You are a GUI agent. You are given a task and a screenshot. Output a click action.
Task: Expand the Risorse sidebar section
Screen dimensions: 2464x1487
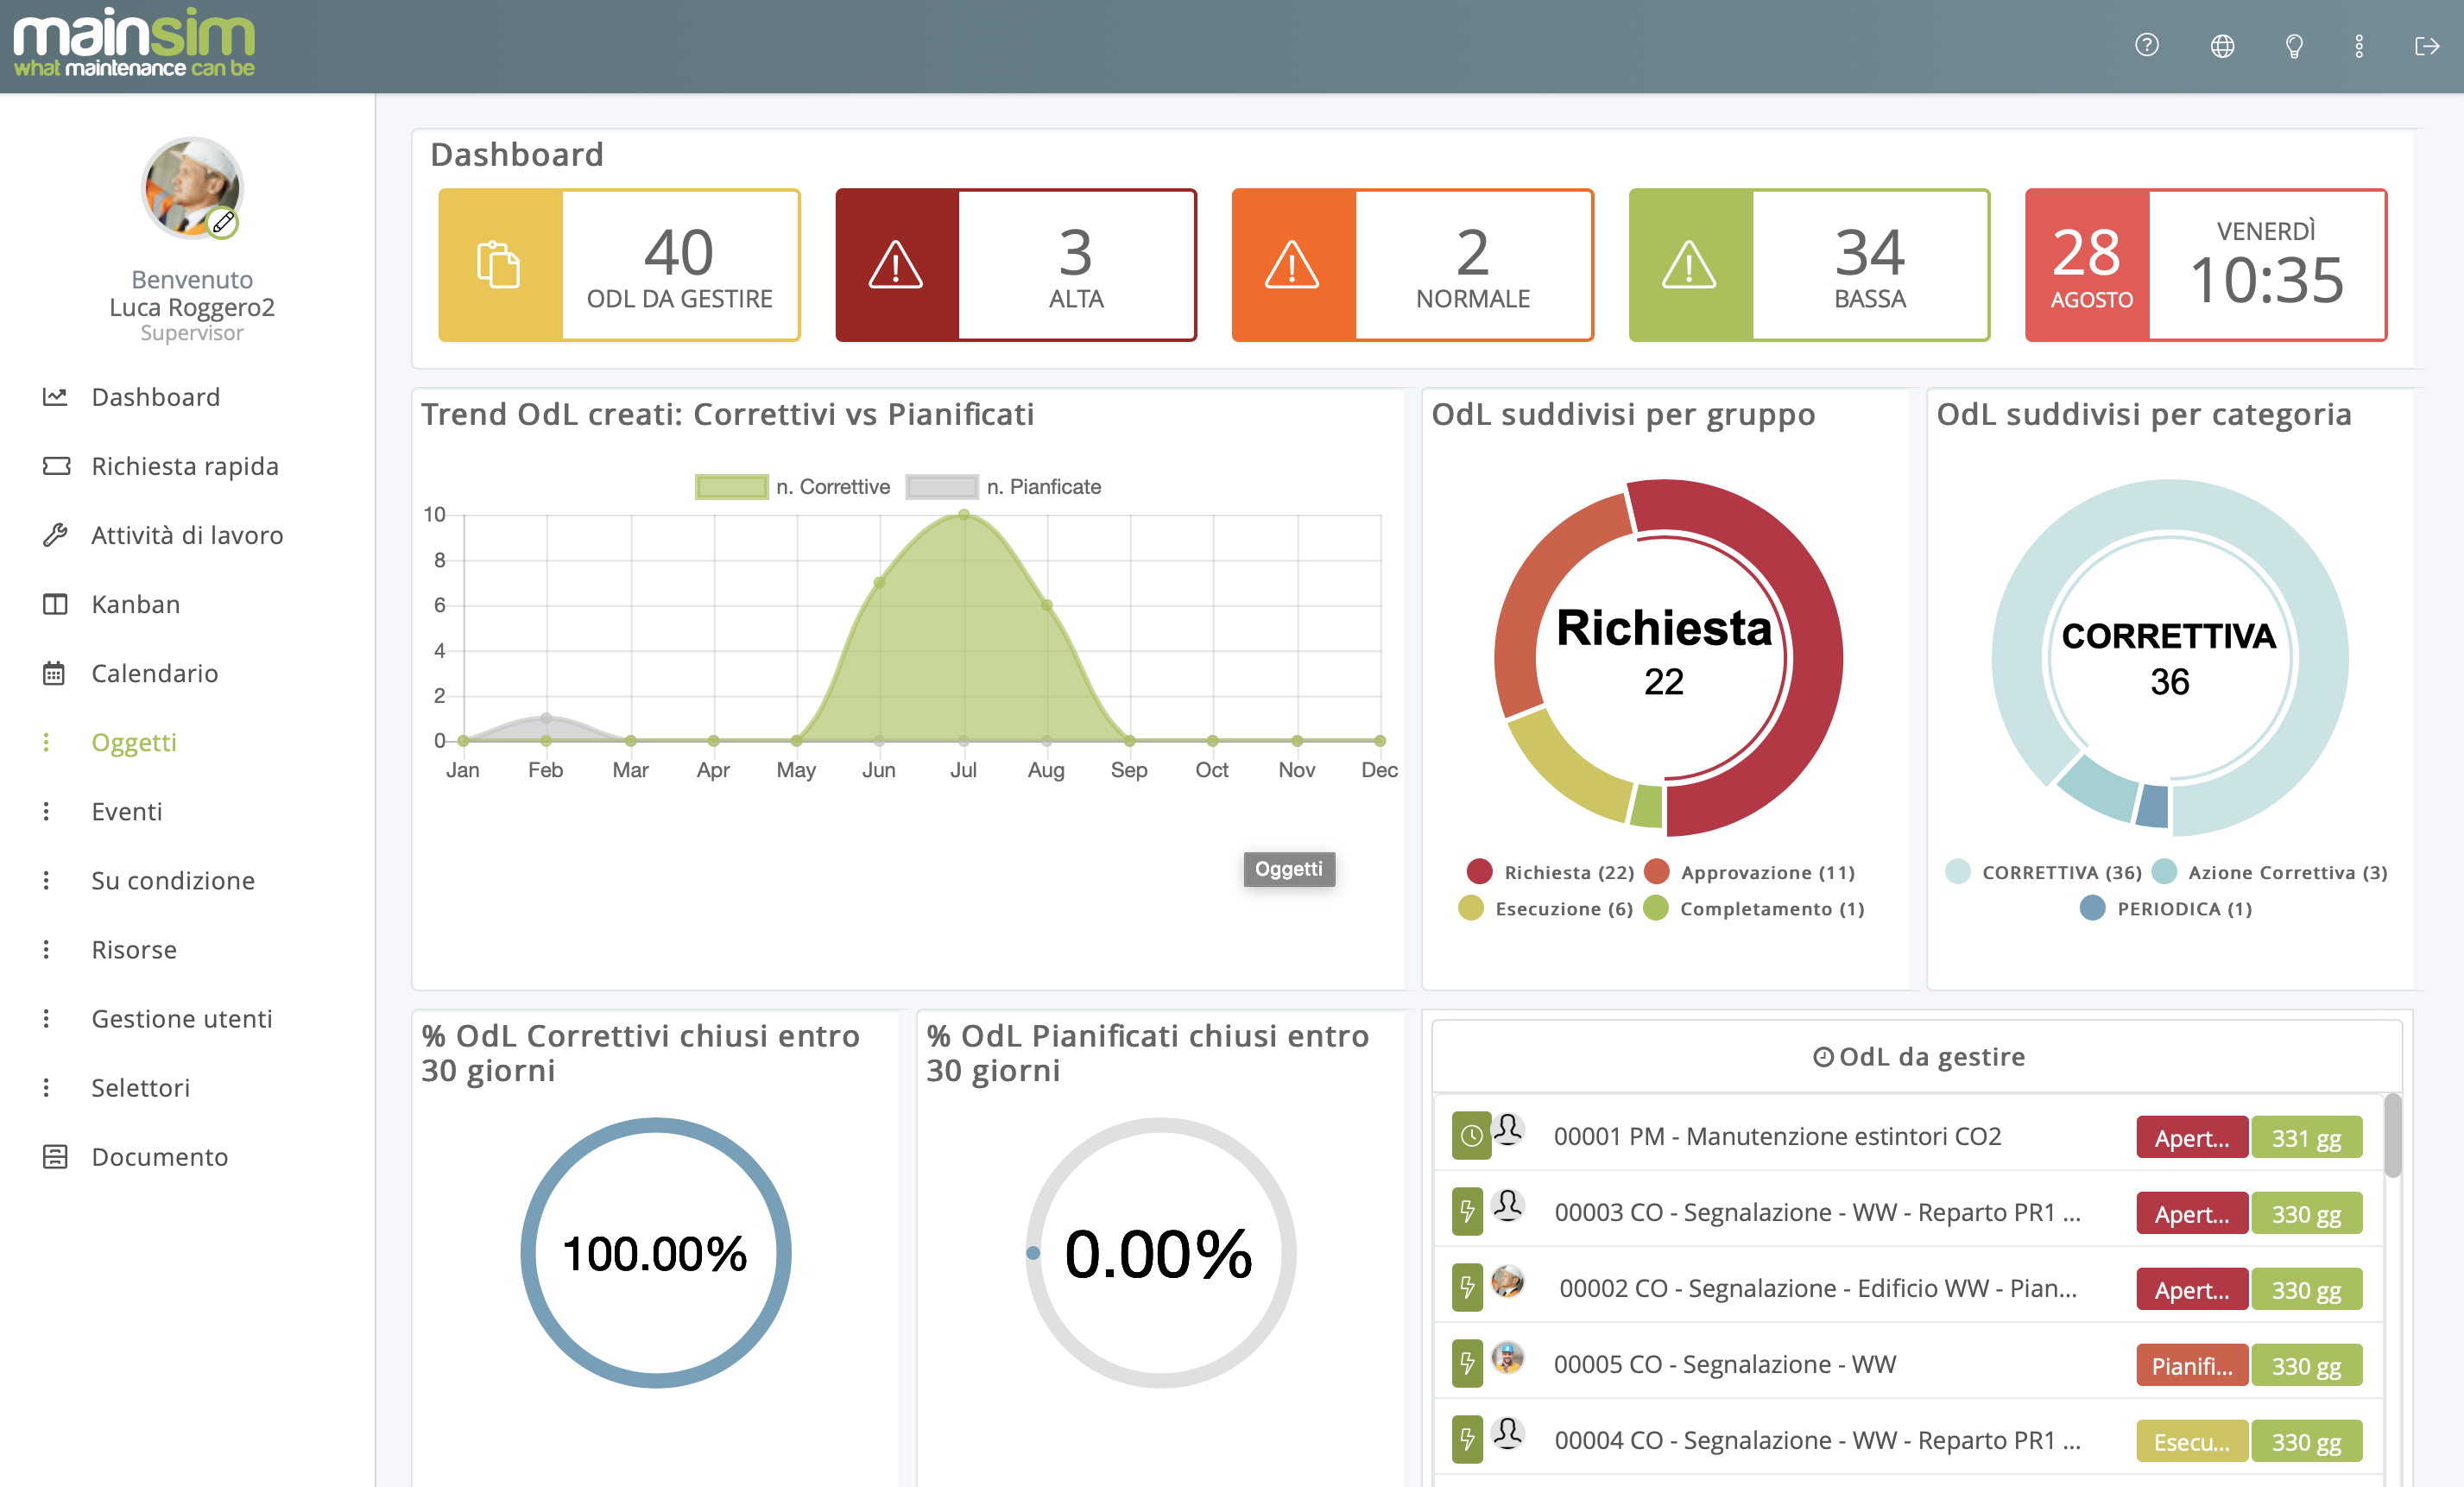133,949
